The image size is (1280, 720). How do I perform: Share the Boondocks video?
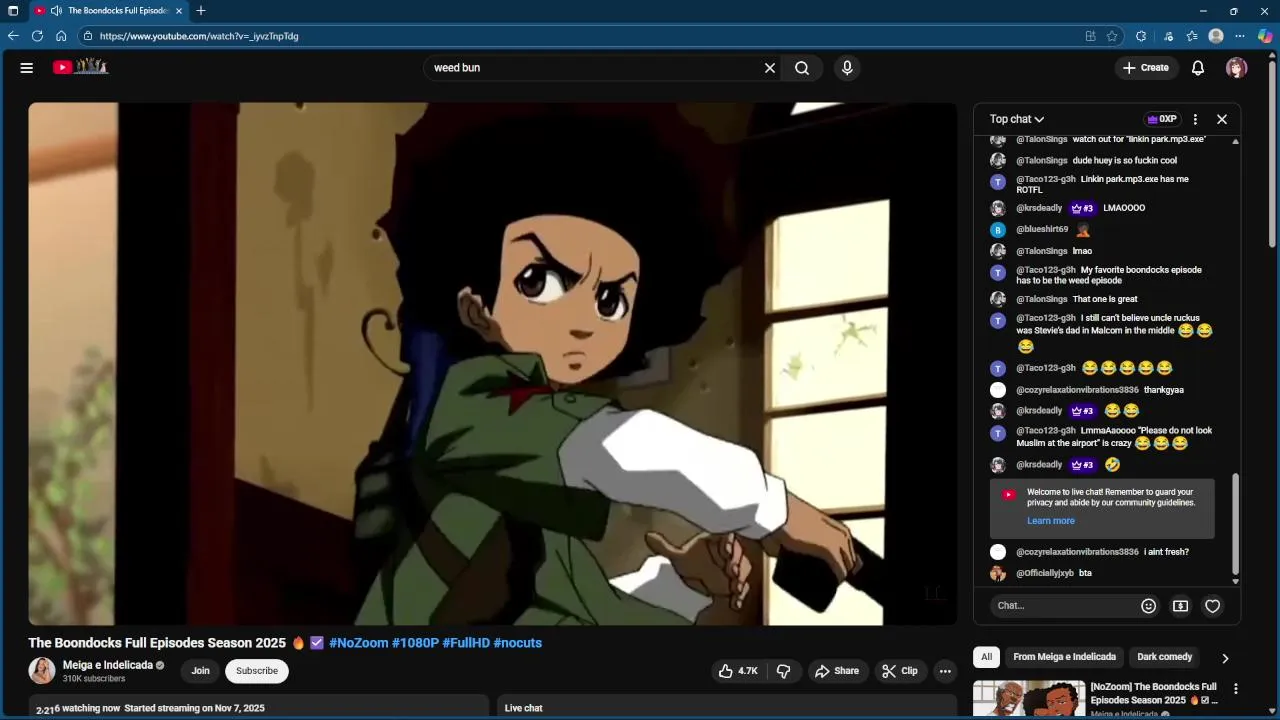point(837,671)
